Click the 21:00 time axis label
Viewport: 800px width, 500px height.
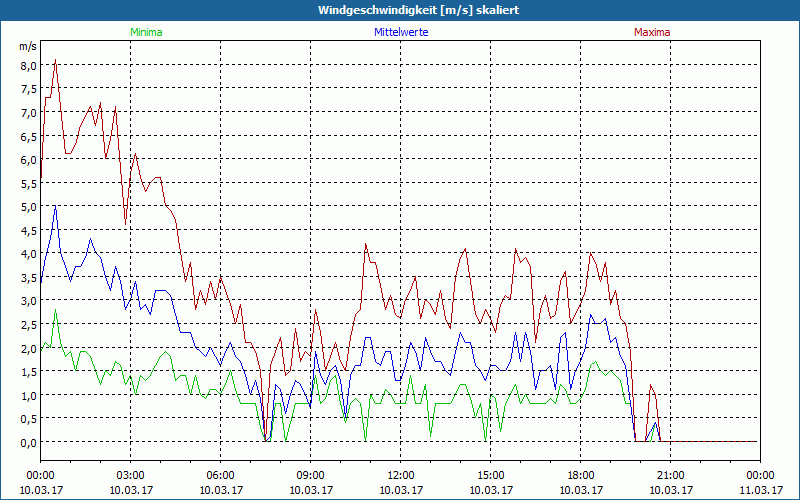coord(670,476)
